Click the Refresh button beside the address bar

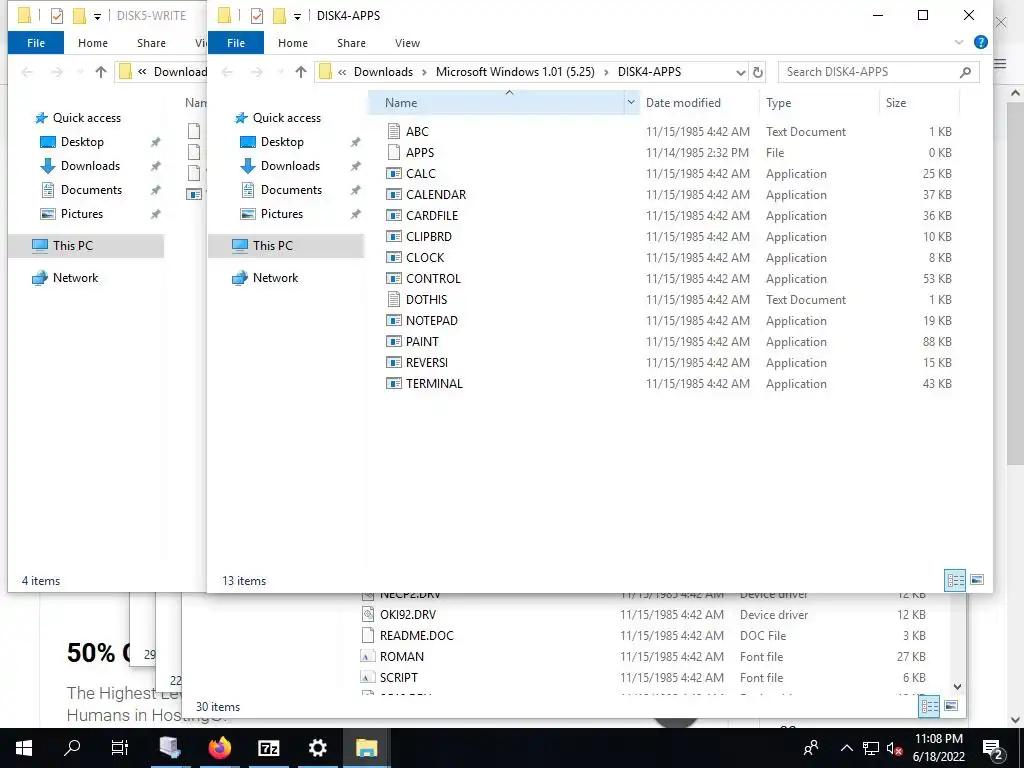point(758,72)
